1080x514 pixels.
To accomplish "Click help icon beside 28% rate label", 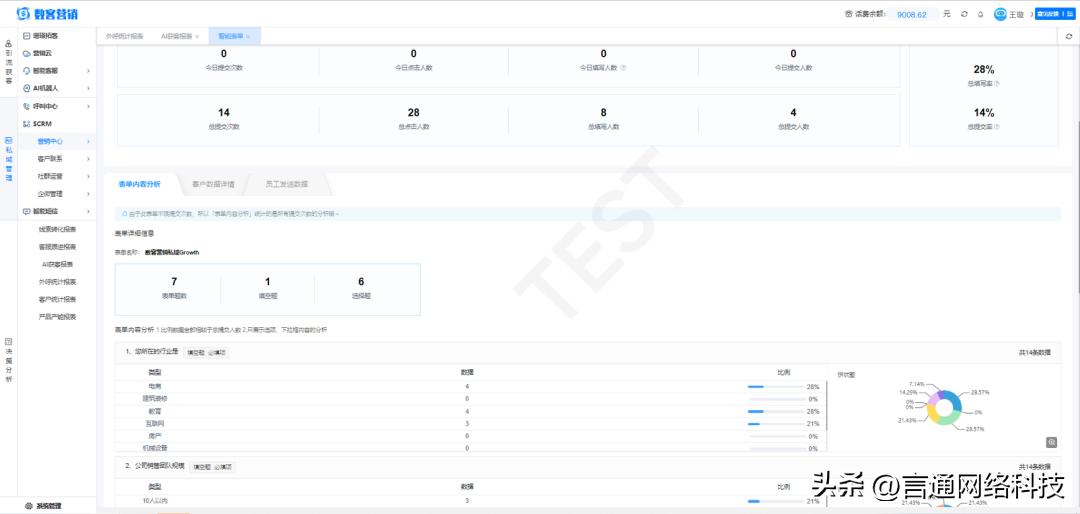I will pos(997,83).
